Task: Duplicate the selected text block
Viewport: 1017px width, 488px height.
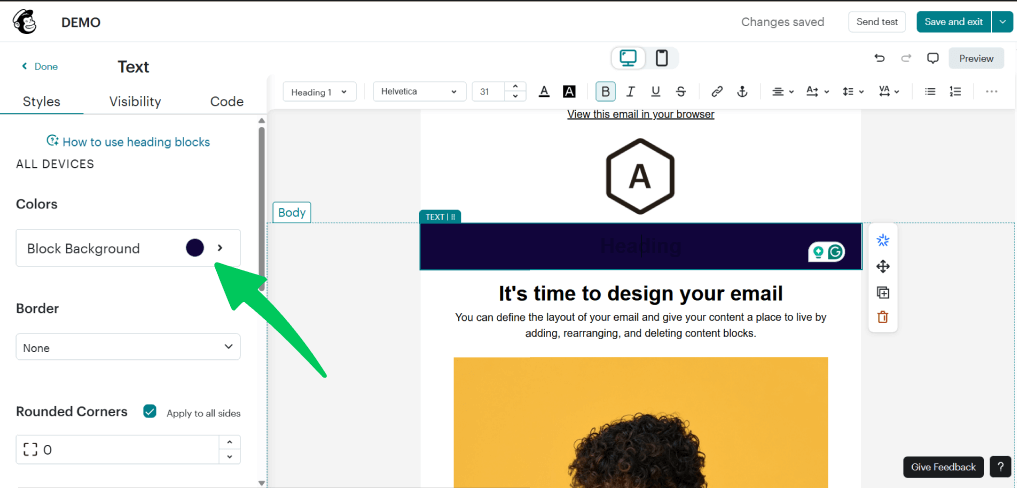Action: [882, 292]
